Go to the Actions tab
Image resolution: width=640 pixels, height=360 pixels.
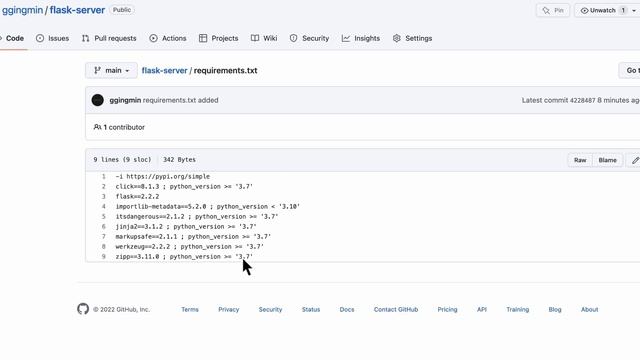click(x=168, y=38)
